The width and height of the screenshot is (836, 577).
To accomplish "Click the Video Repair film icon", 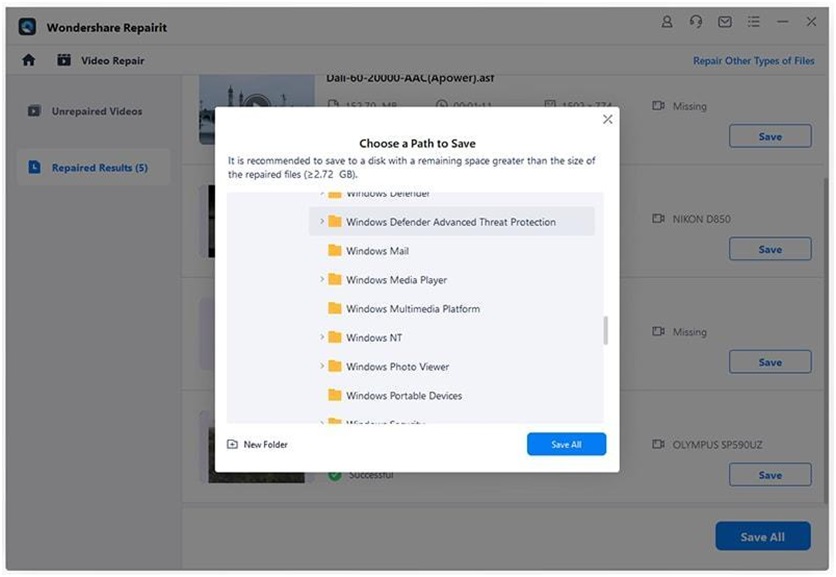I will (x=64, y=60).
